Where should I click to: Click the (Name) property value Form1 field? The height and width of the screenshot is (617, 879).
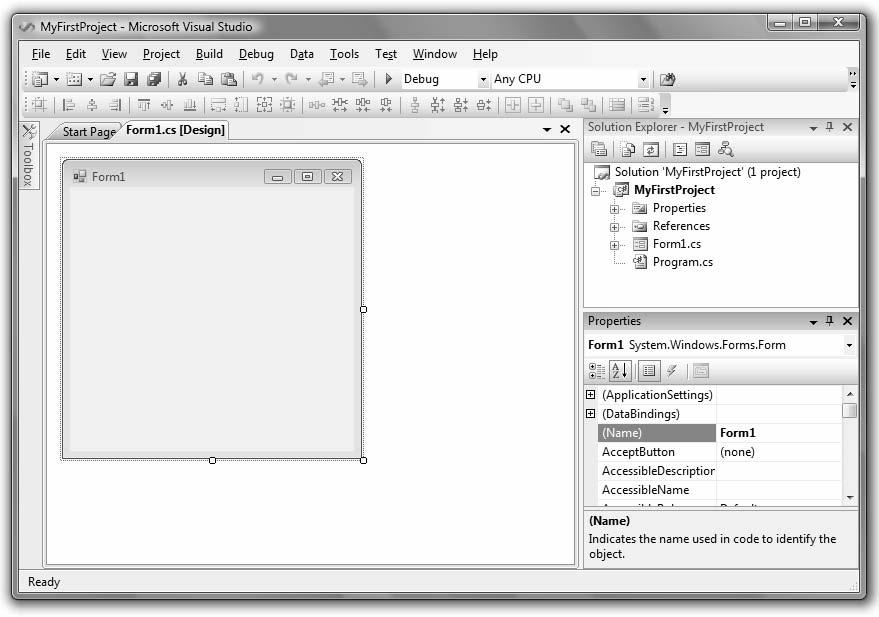point(778,433)
